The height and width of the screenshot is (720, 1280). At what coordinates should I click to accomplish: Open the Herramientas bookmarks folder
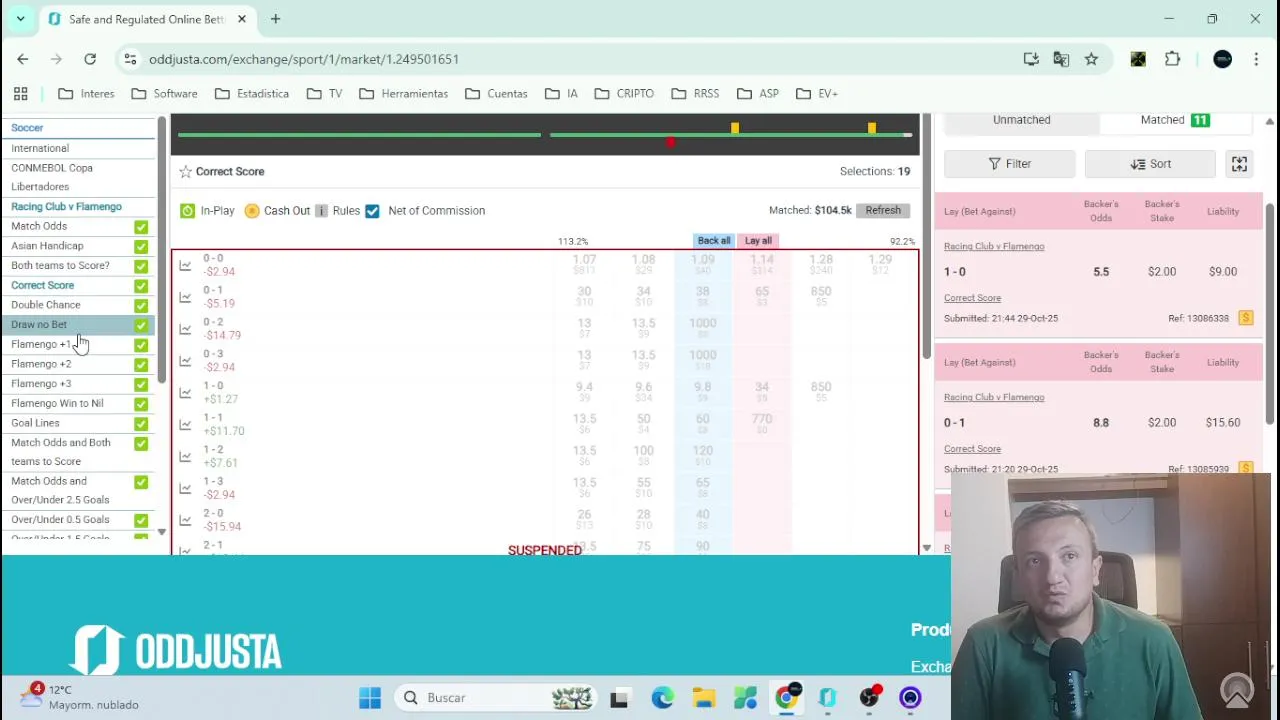(x=403, y=93)
